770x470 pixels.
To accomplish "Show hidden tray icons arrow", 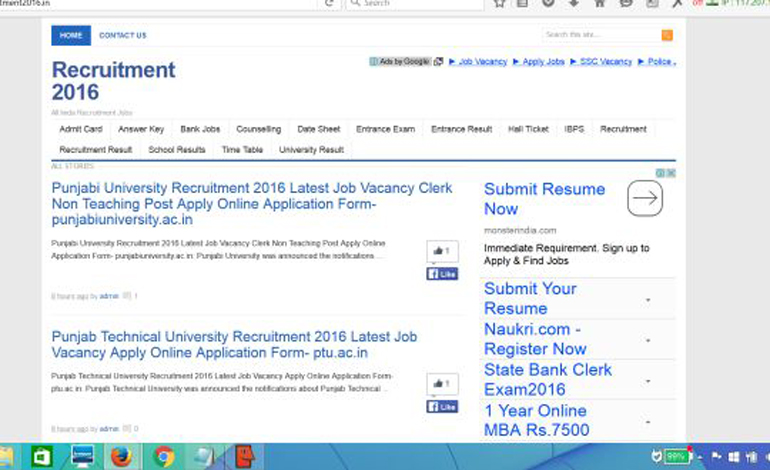I will (700, 458).
